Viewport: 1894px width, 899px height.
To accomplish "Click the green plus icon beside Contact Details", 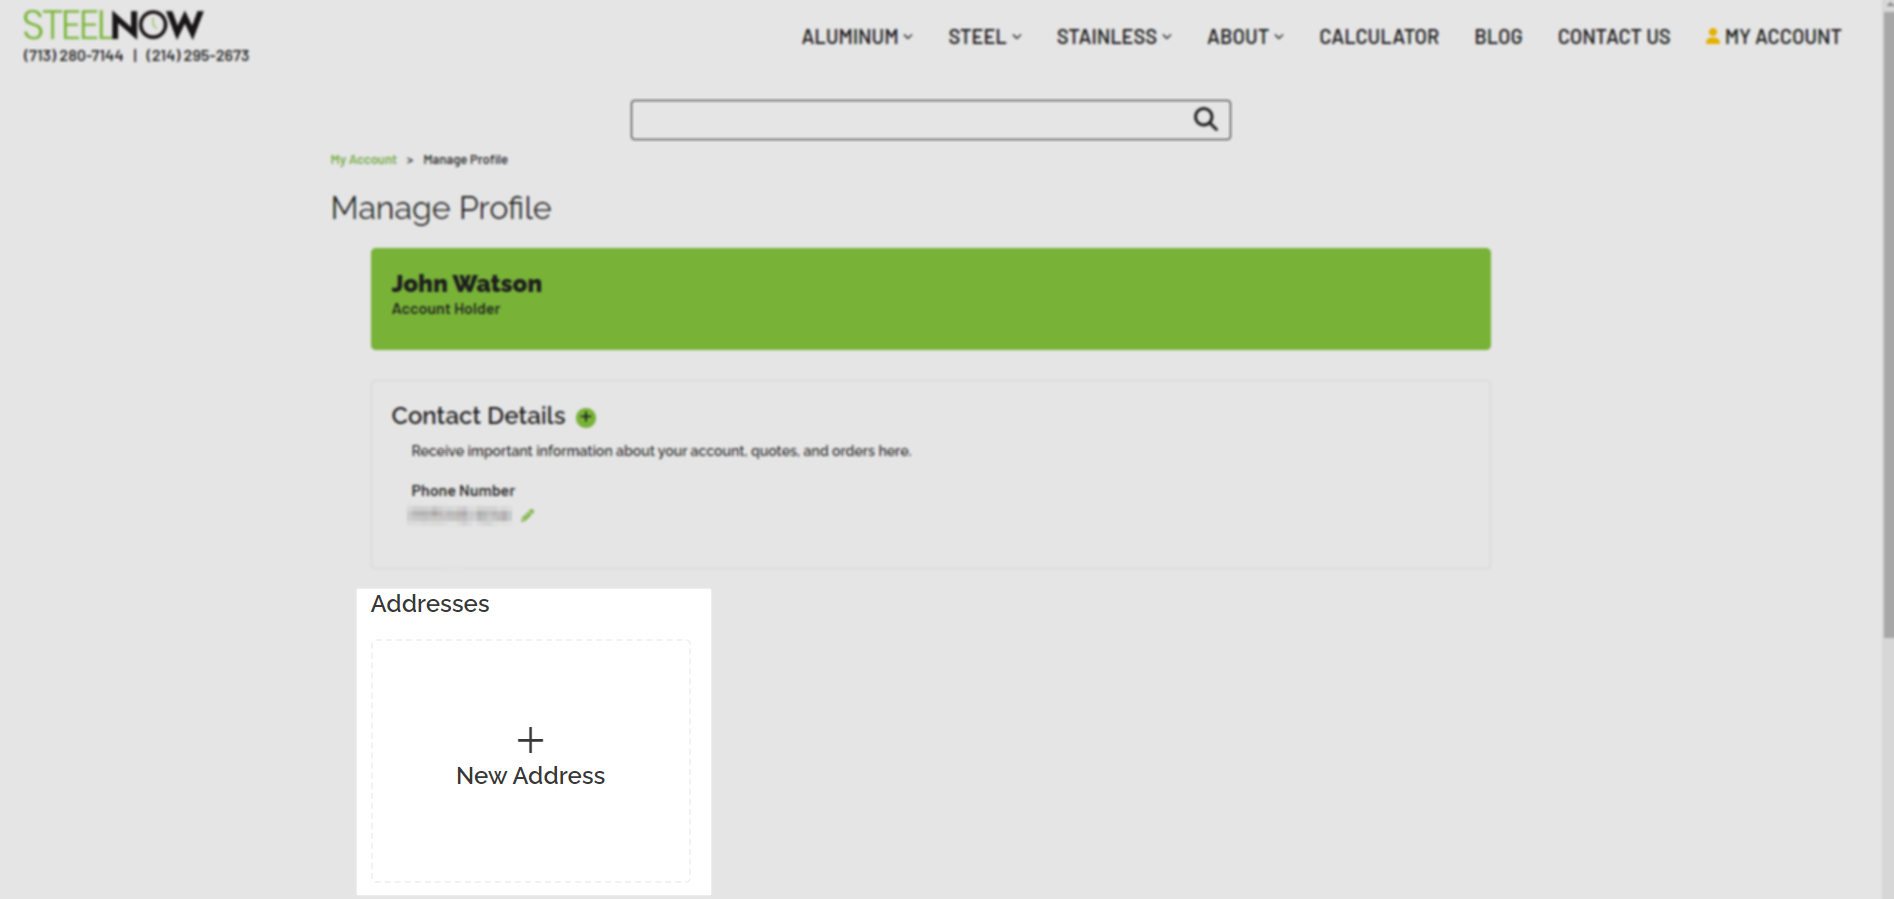I will click(x=586, y=417).
